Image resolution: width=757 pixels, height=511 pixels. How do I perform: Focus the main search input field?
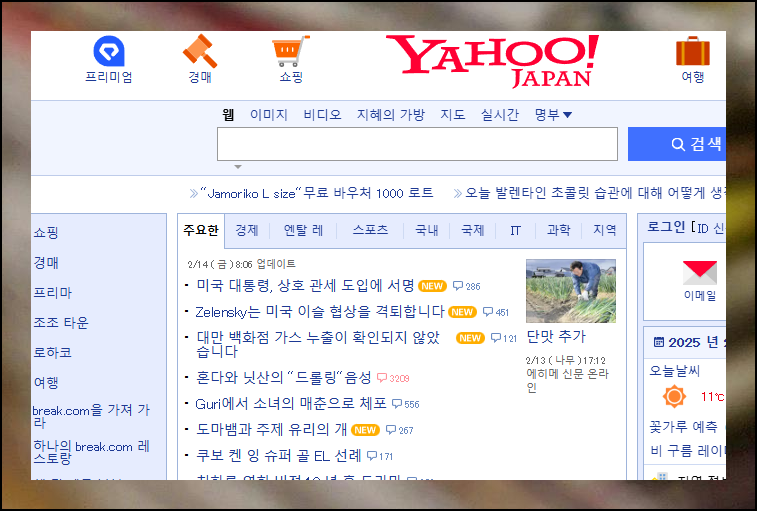click(x=417, y=144)
